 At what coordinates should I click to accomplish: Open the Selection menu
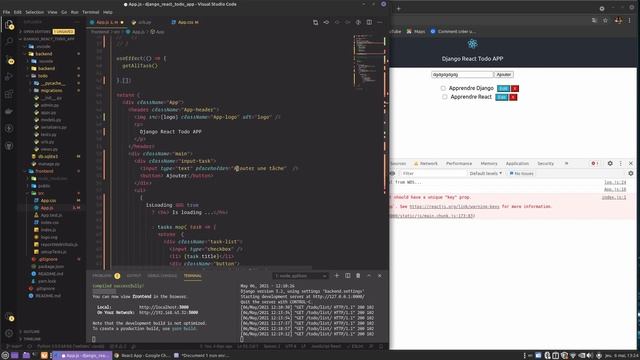[x=34, y=12]
